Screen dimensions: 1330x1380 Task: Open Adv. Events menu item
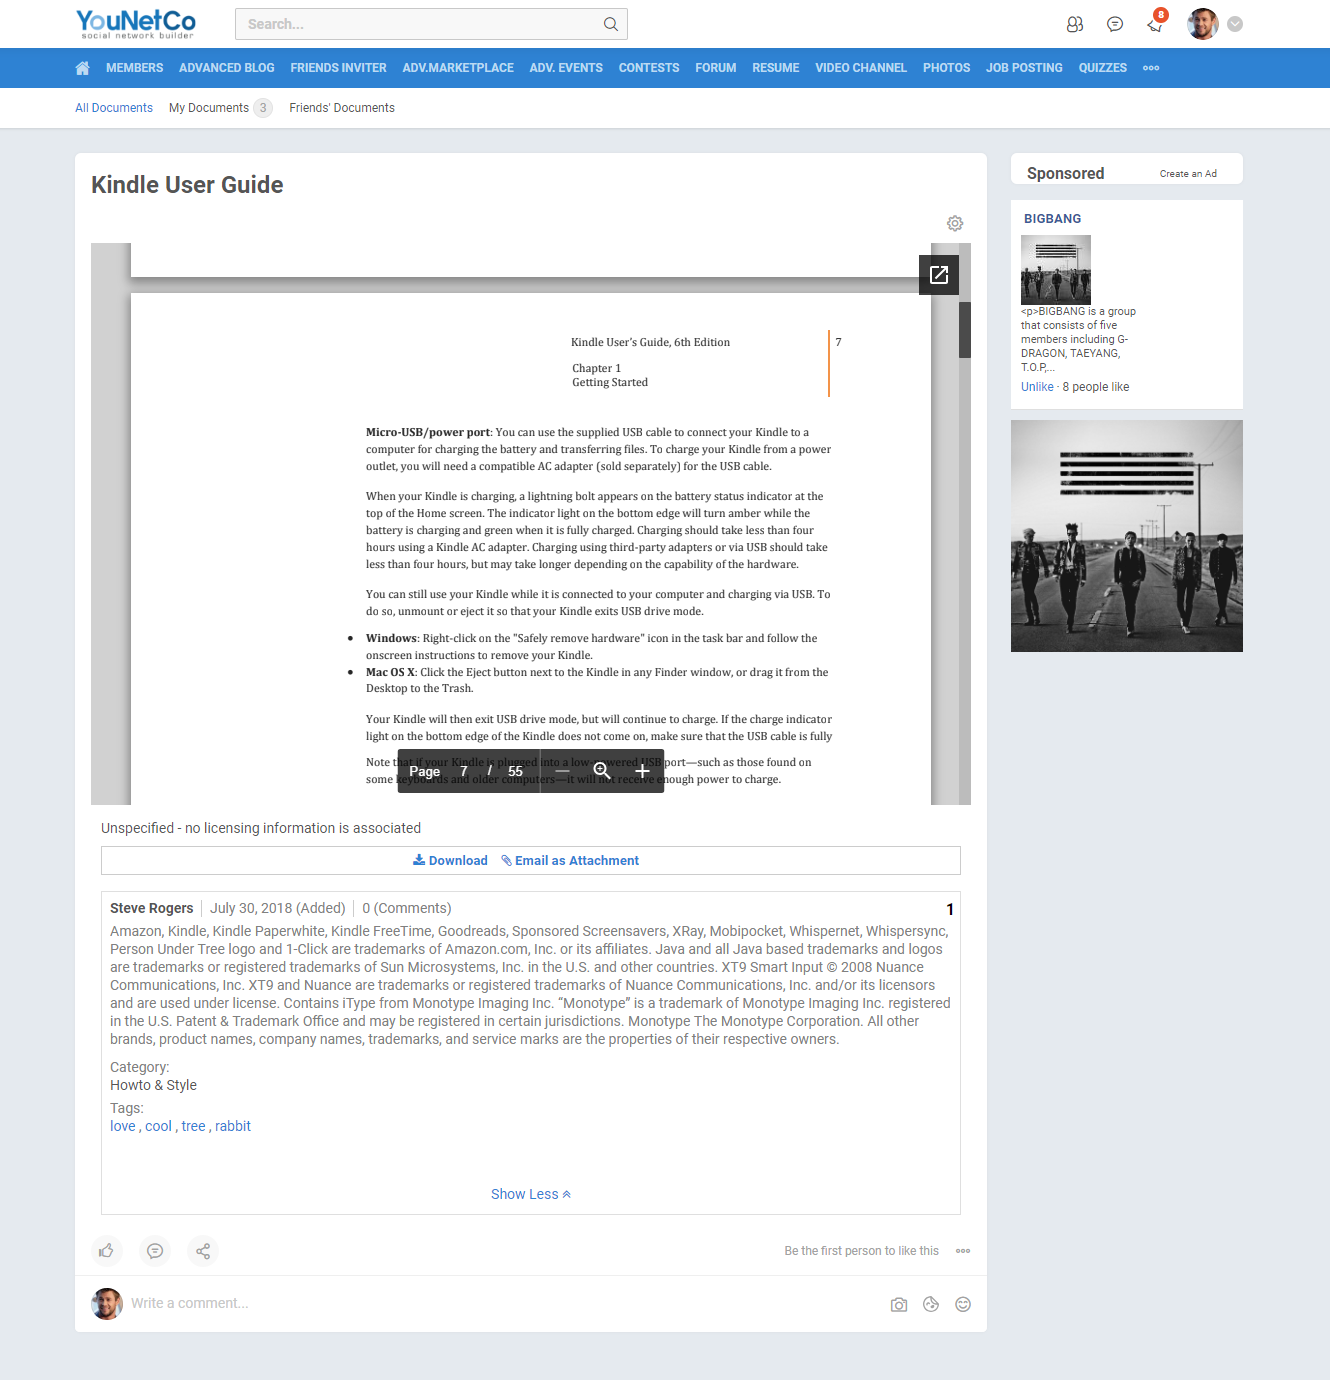(566, 68)
